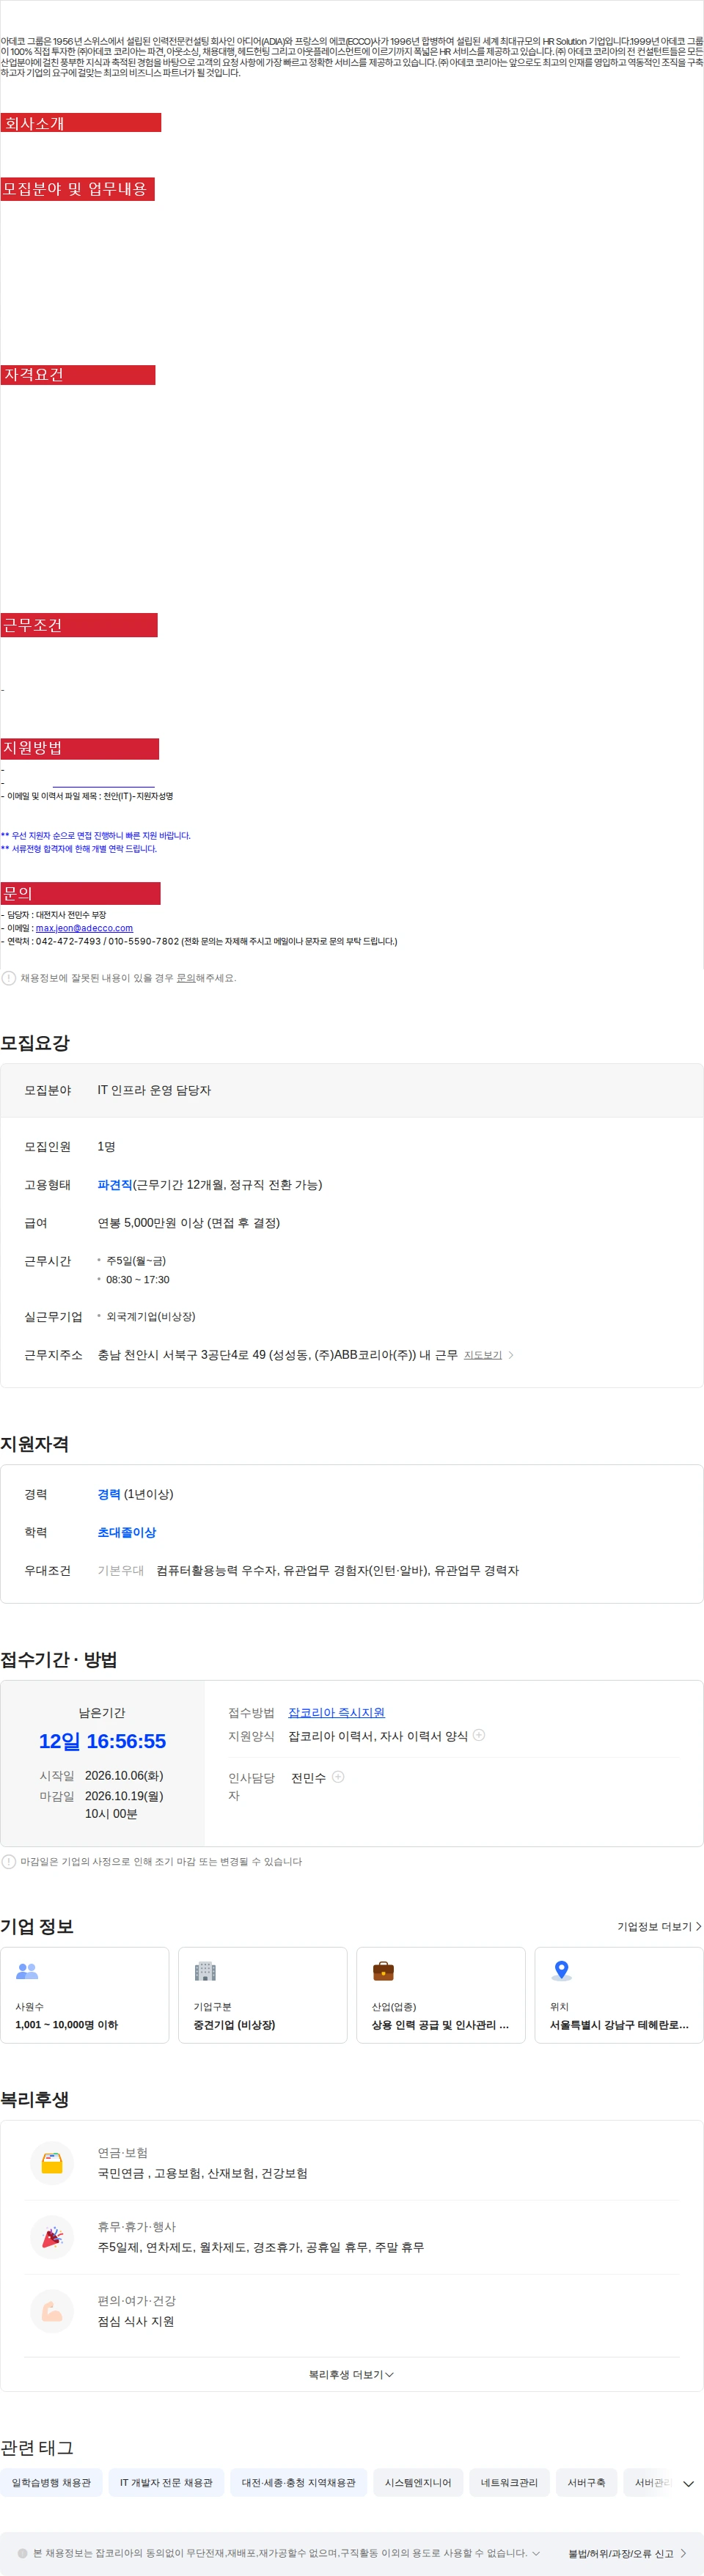Click the plus icon next to 전민수
Screen dimensions: 704x2576
pyautogui.click(x=338, y=1777)
